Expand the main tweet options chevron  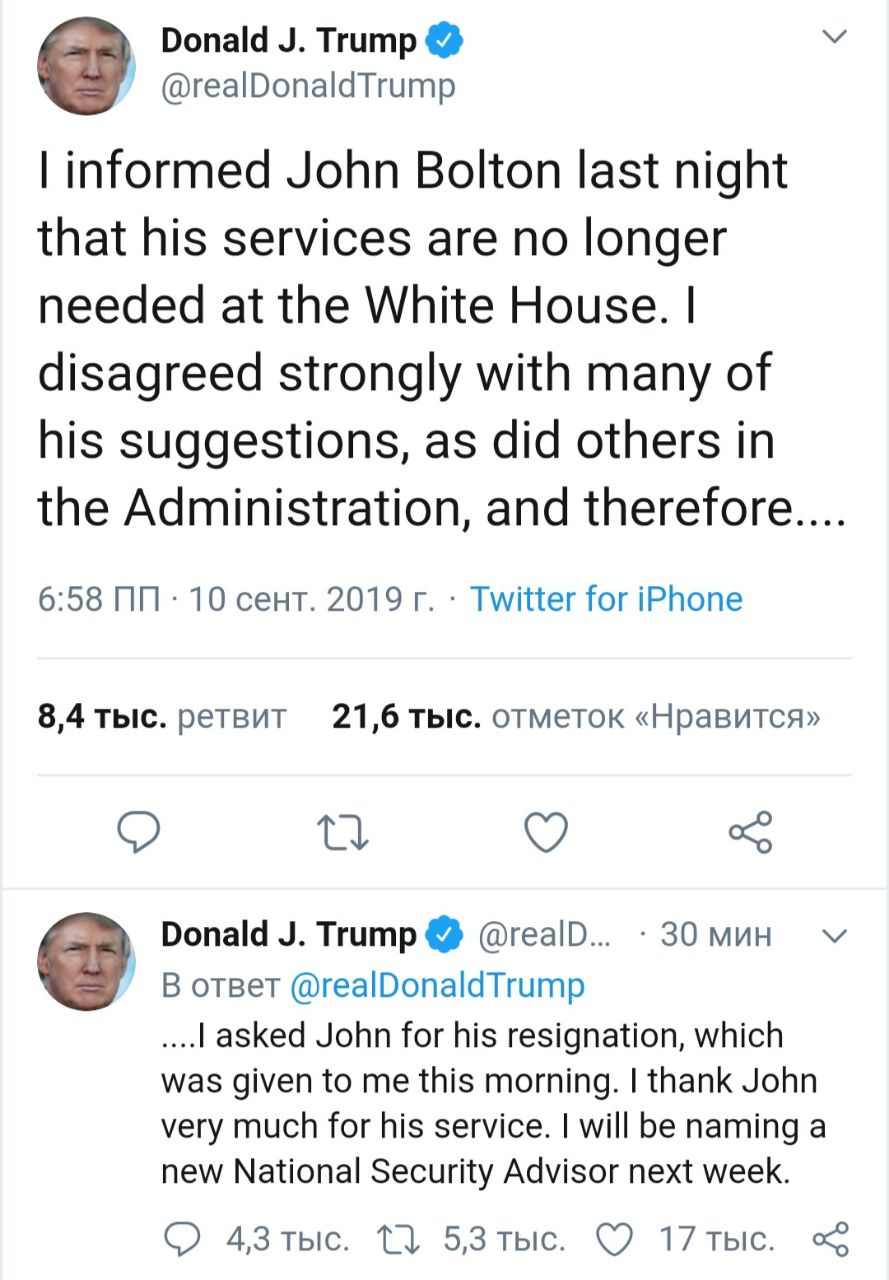(832, 38)
